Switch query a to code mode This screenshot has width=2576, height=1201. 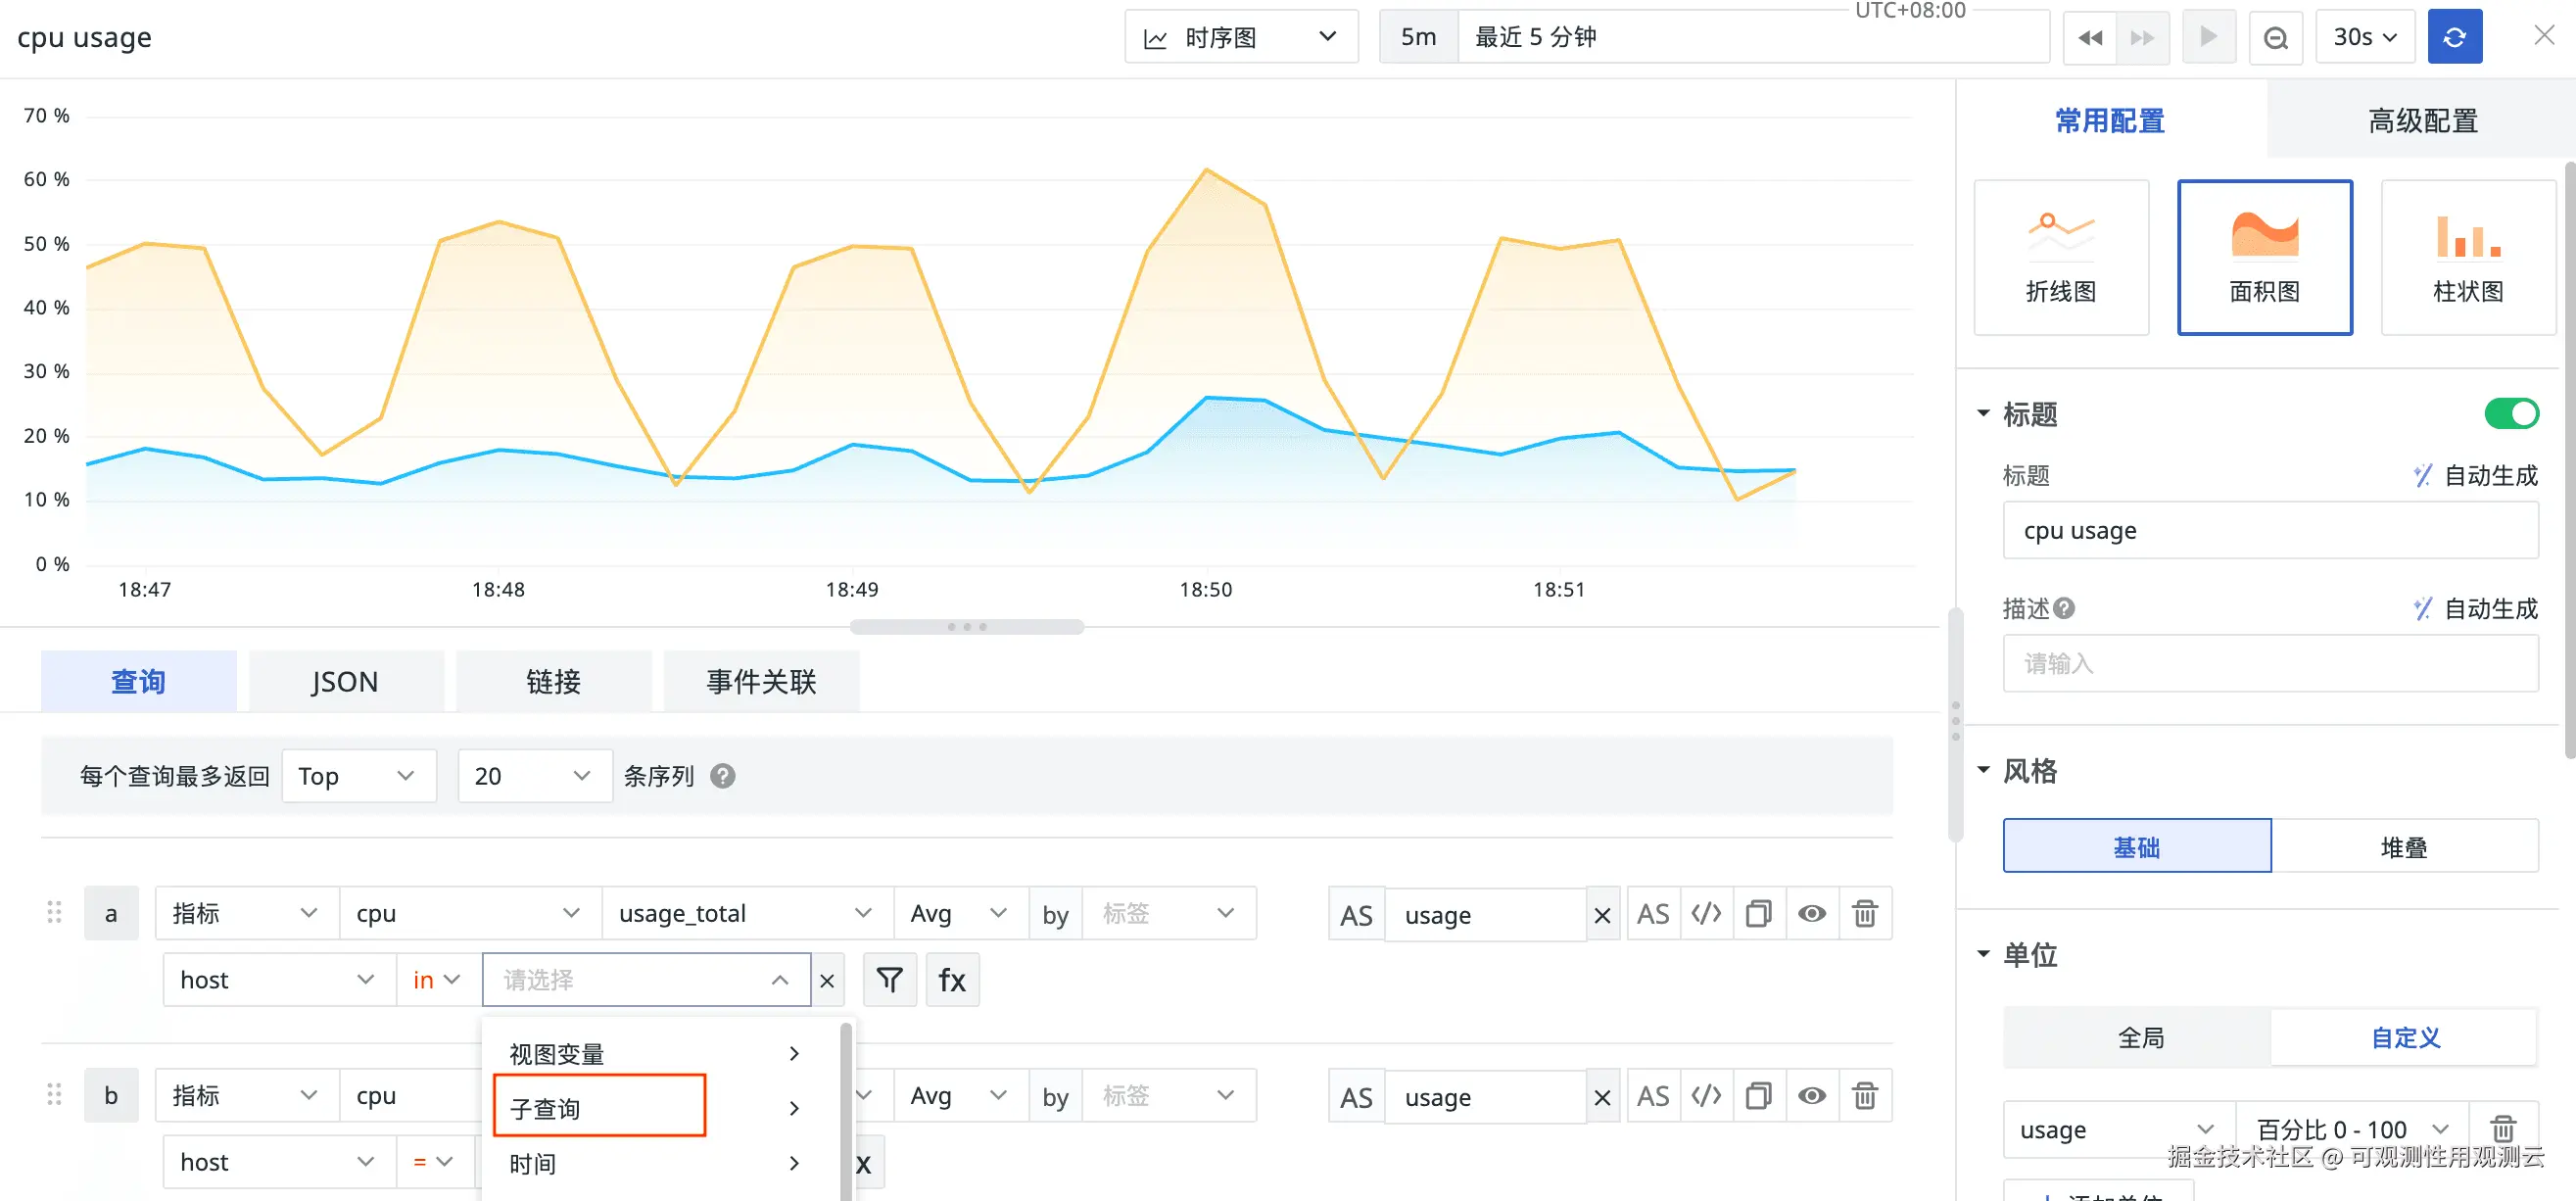[x=1705, y=913]
